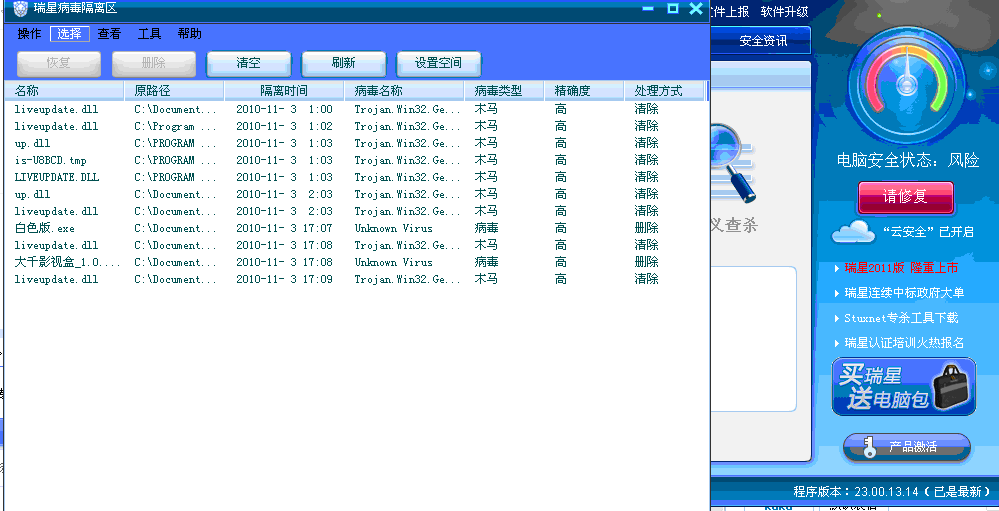
Task: Select the is-U8BCD.tmp row
Action: [x=356, y=160]
